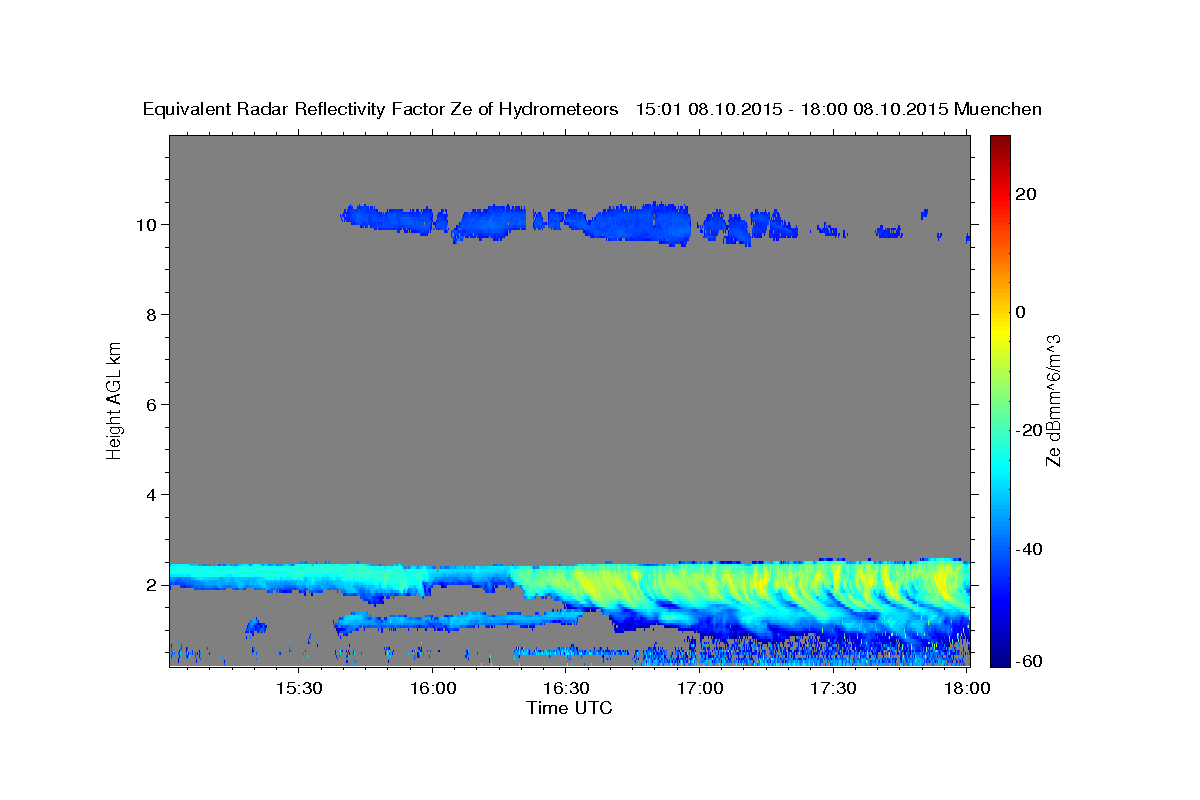The image size is (1200, 800).
Task: Click the colorbar label -60
Action: [x=1030, y=661]
